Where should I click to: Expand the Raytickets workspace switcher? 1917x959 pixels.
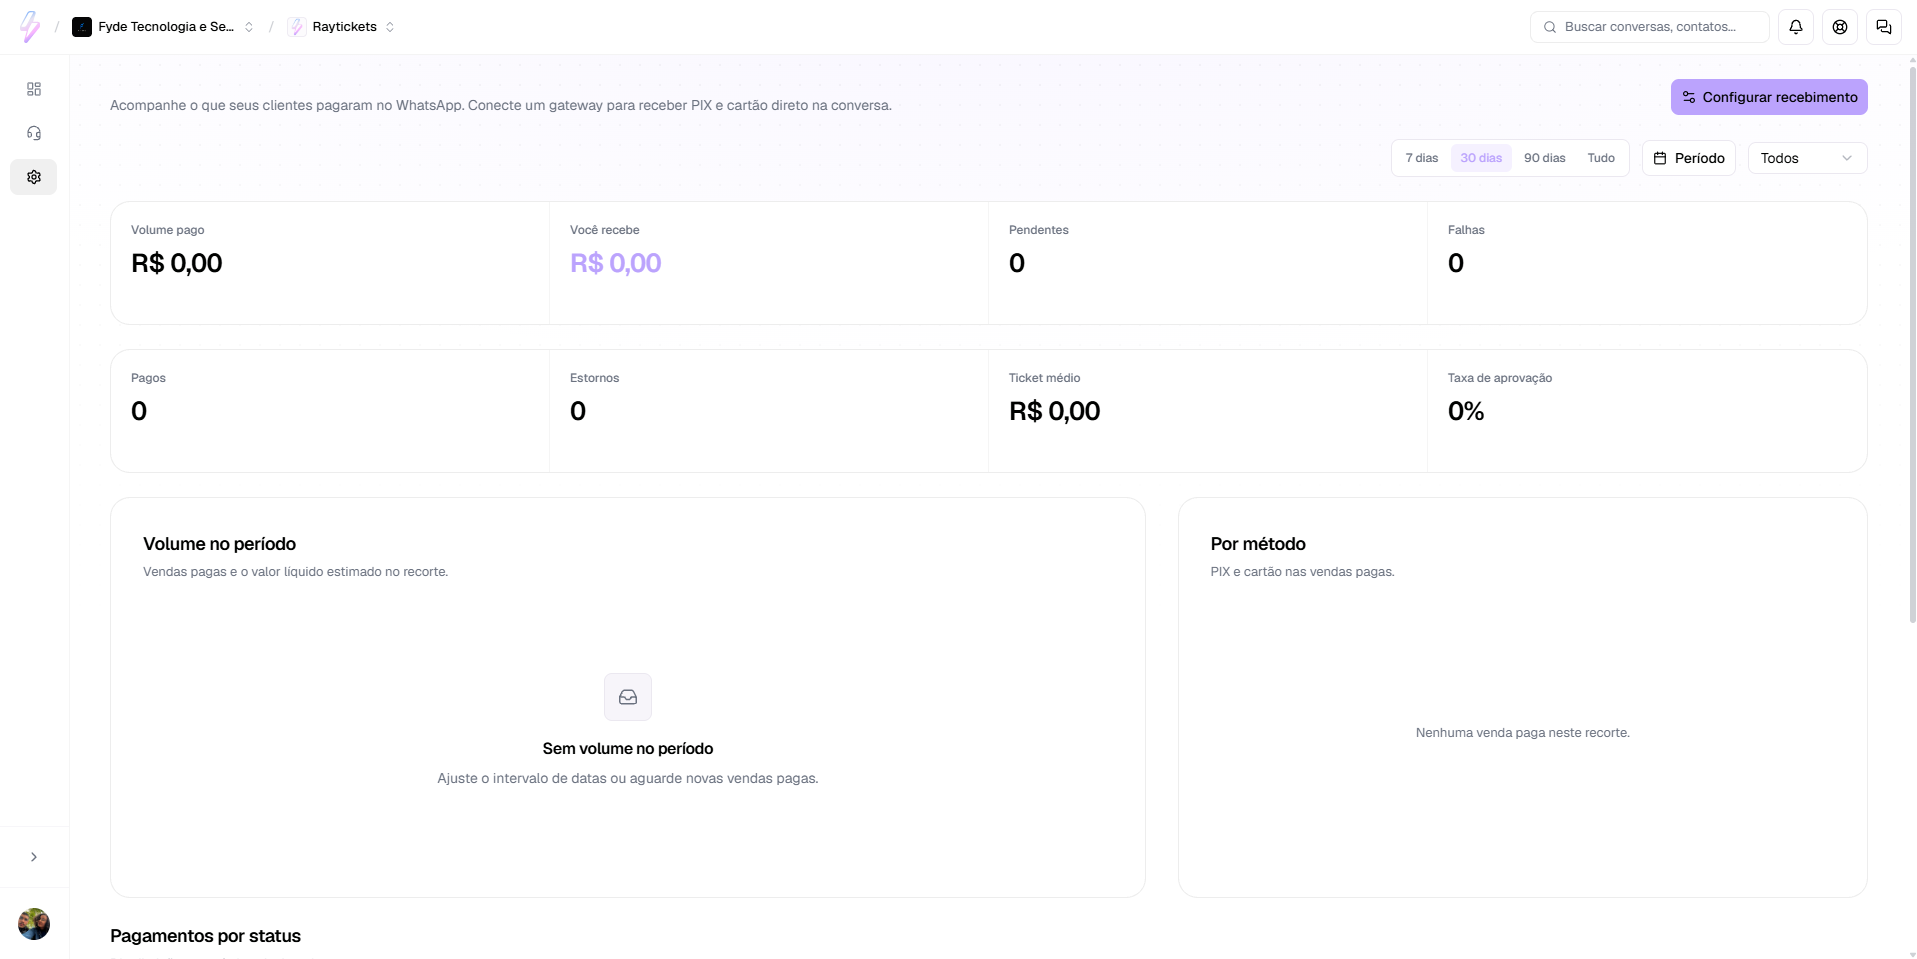341,27
